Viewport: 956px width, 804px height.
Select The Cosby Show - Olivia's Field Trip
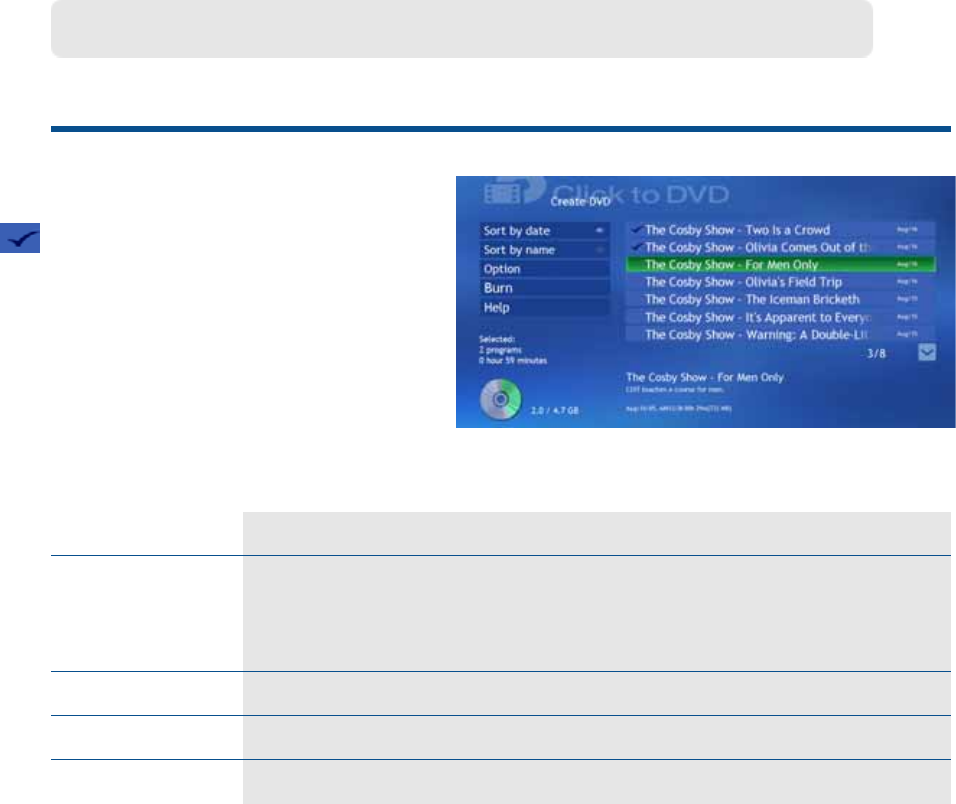(x=780, y=282)
